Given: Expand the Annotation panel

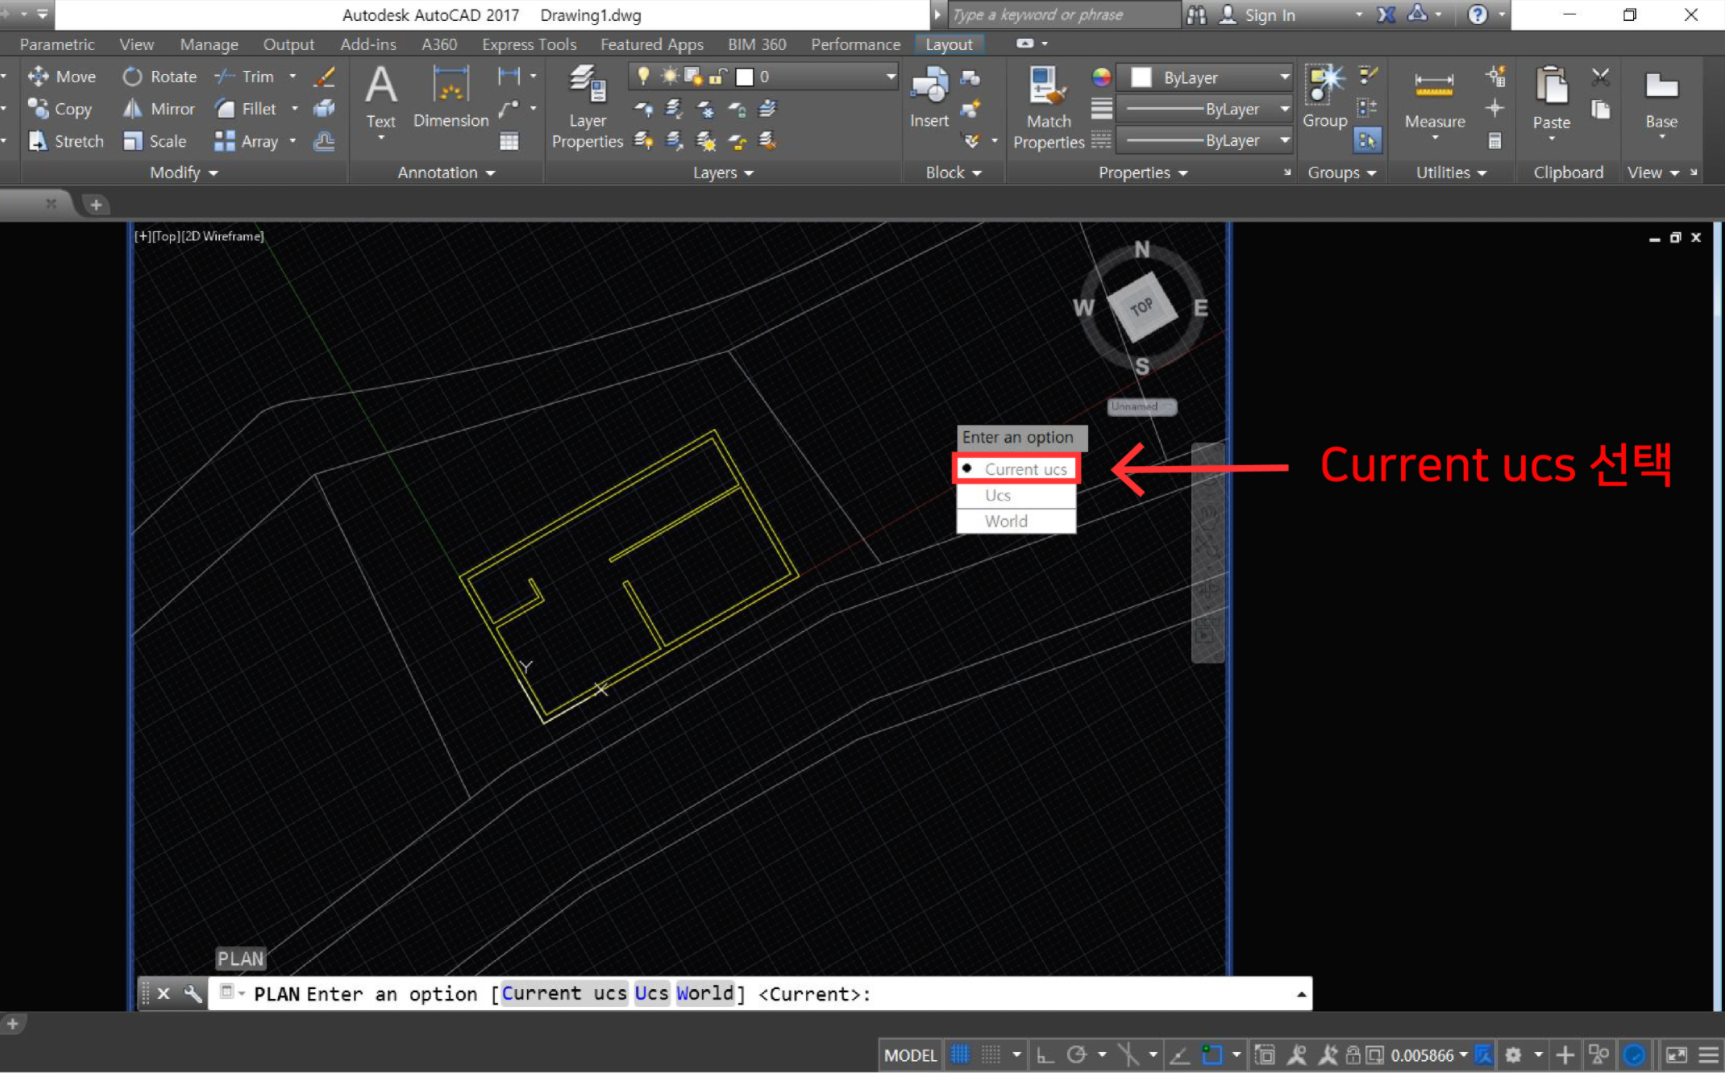Looking at the screenshot, I should tap(446, 172).
